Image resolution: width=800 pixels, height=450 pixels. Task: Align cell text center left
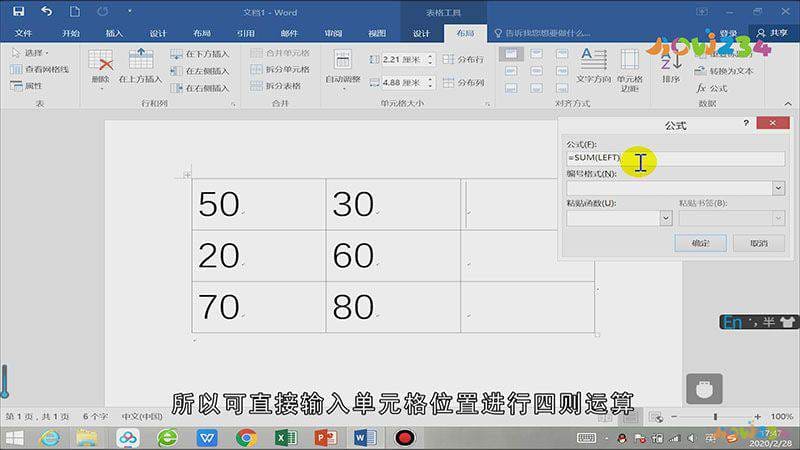511,71
